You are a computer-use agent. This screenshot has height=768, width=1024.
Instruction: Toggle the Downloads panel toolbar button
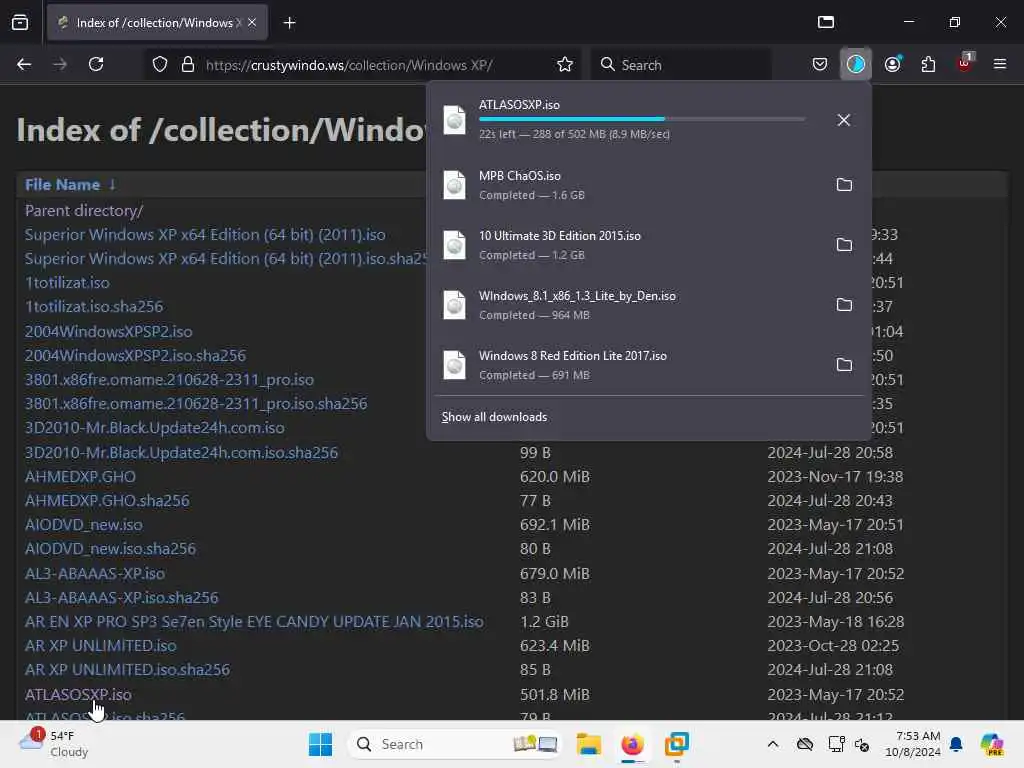(856, 64)
